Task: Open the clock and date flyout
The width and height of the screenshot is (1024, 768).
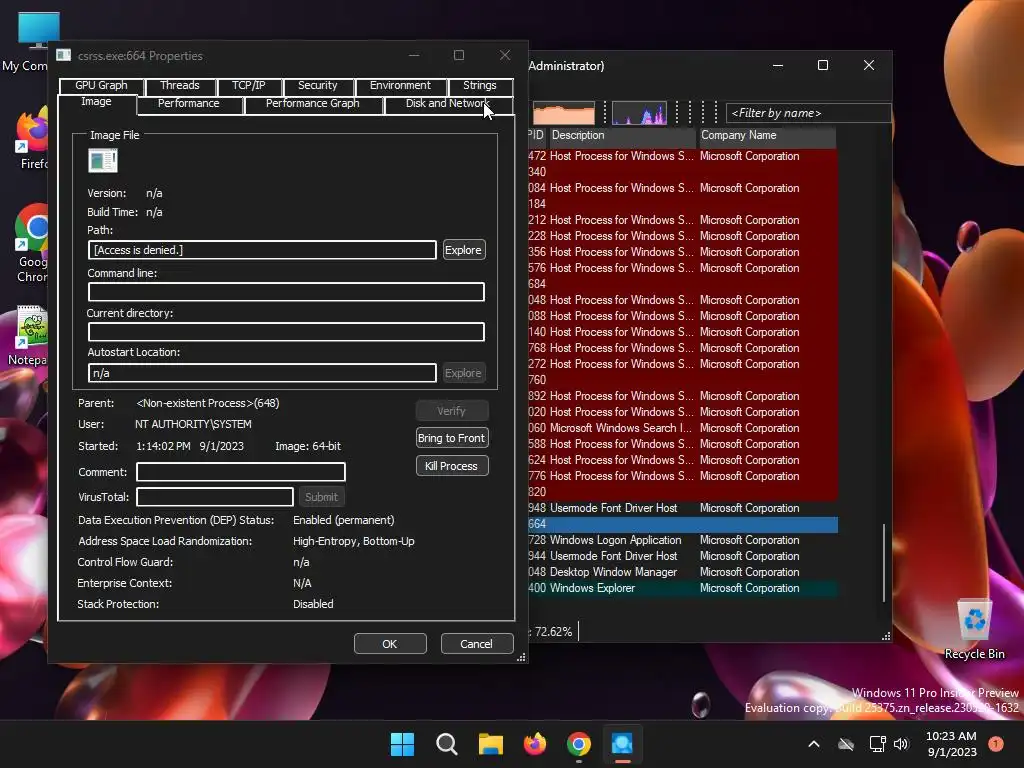Action: pos(952,744)
